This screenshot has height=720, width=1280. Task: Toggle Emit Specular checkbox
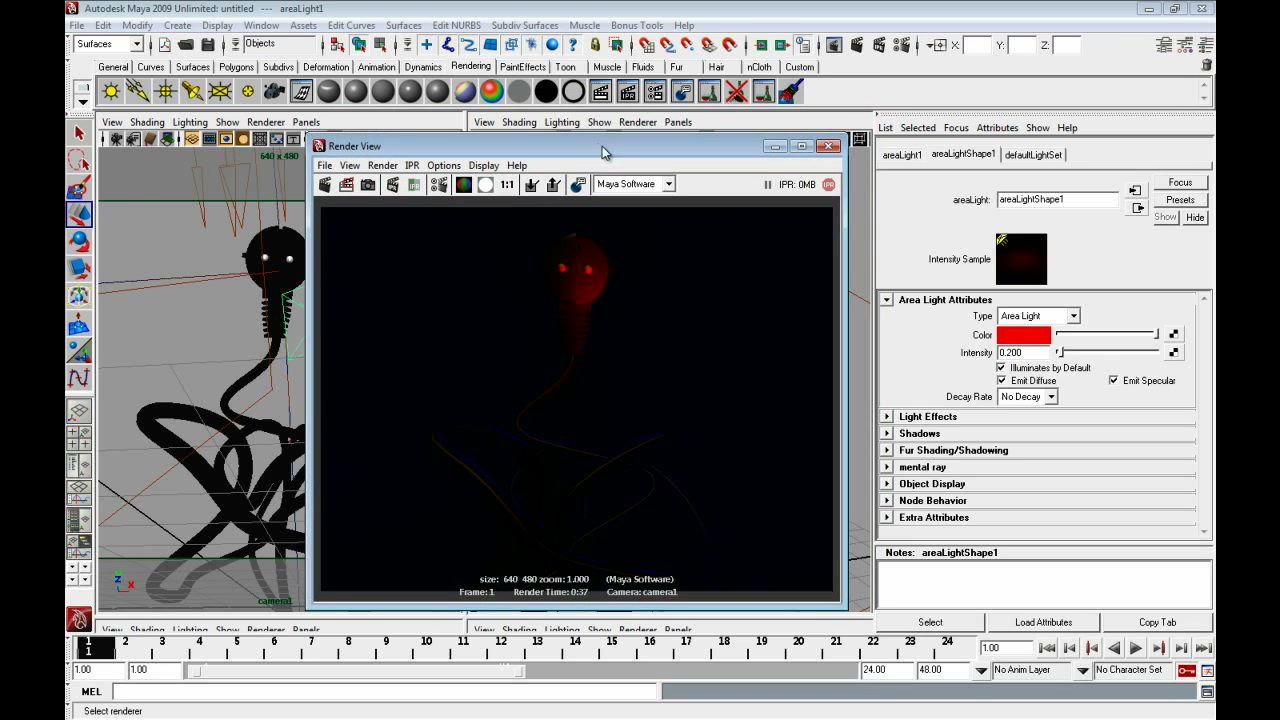point(1113,381)
